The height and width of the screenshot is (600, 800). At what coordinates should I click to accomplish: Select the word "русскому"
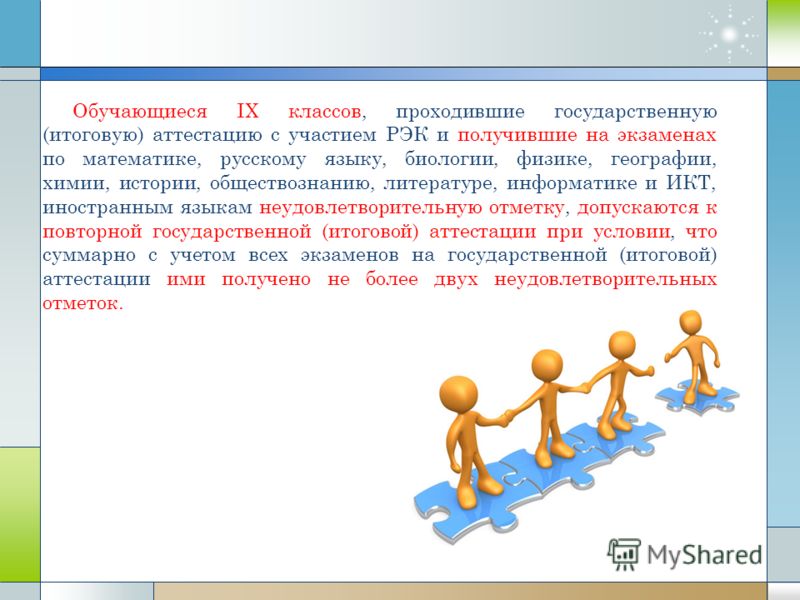coord(263,160)
